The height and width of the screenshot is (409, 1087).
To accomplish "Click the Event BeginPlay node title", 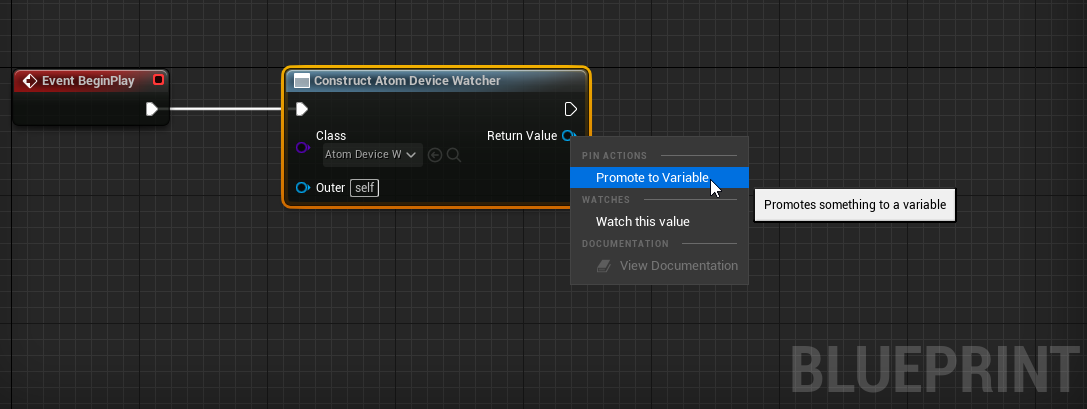I will pyautogui.click(x=88, y=81).
